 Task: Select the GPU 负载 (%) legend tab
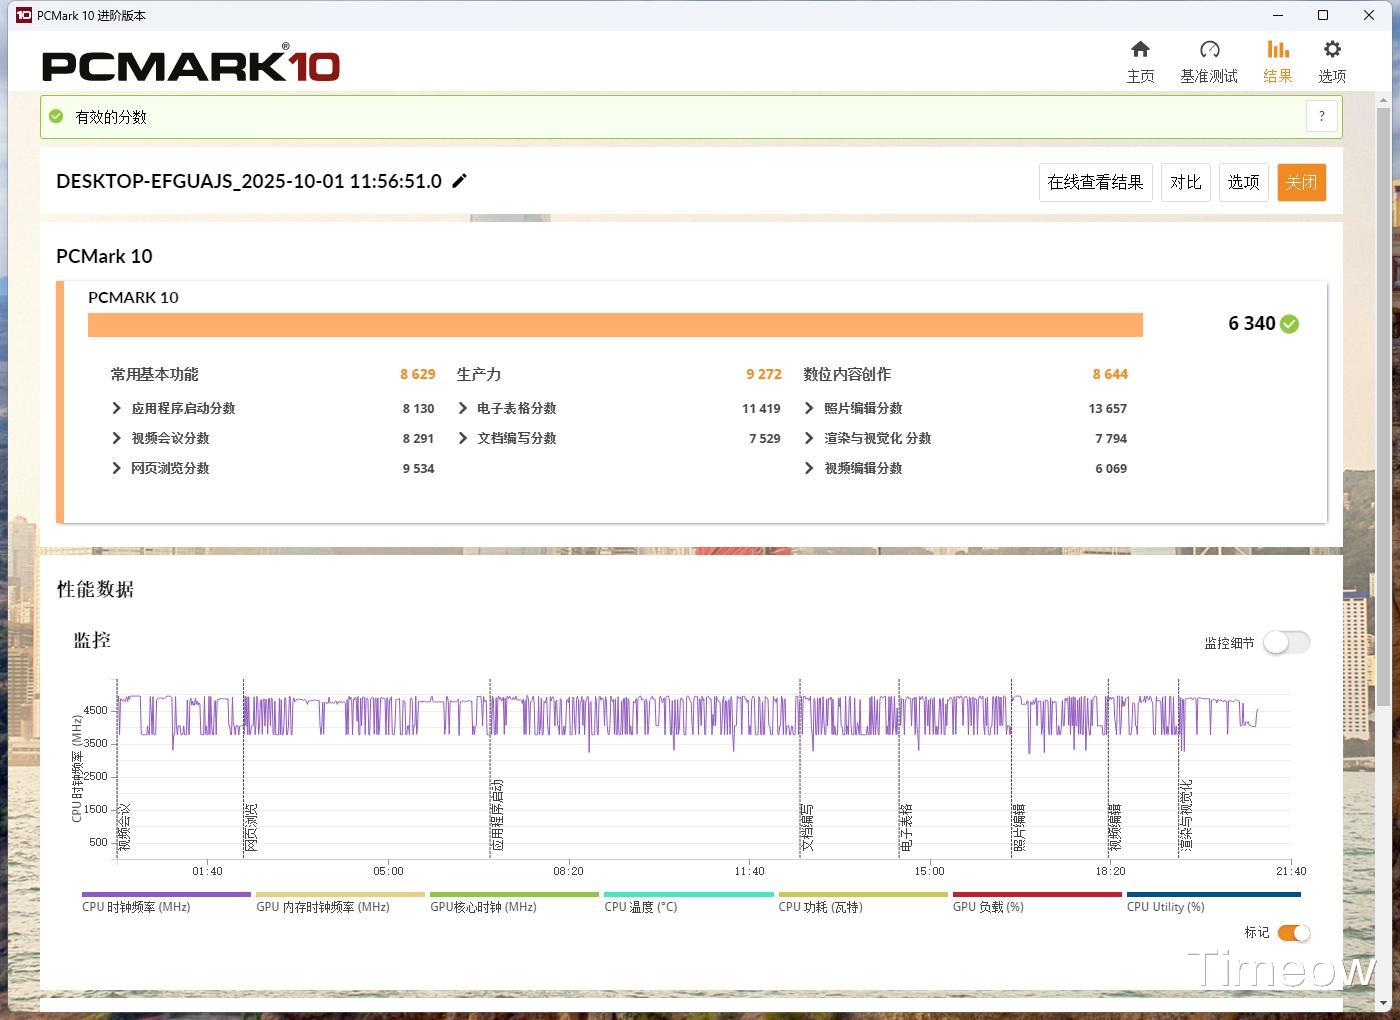[x=1037, y=902]
